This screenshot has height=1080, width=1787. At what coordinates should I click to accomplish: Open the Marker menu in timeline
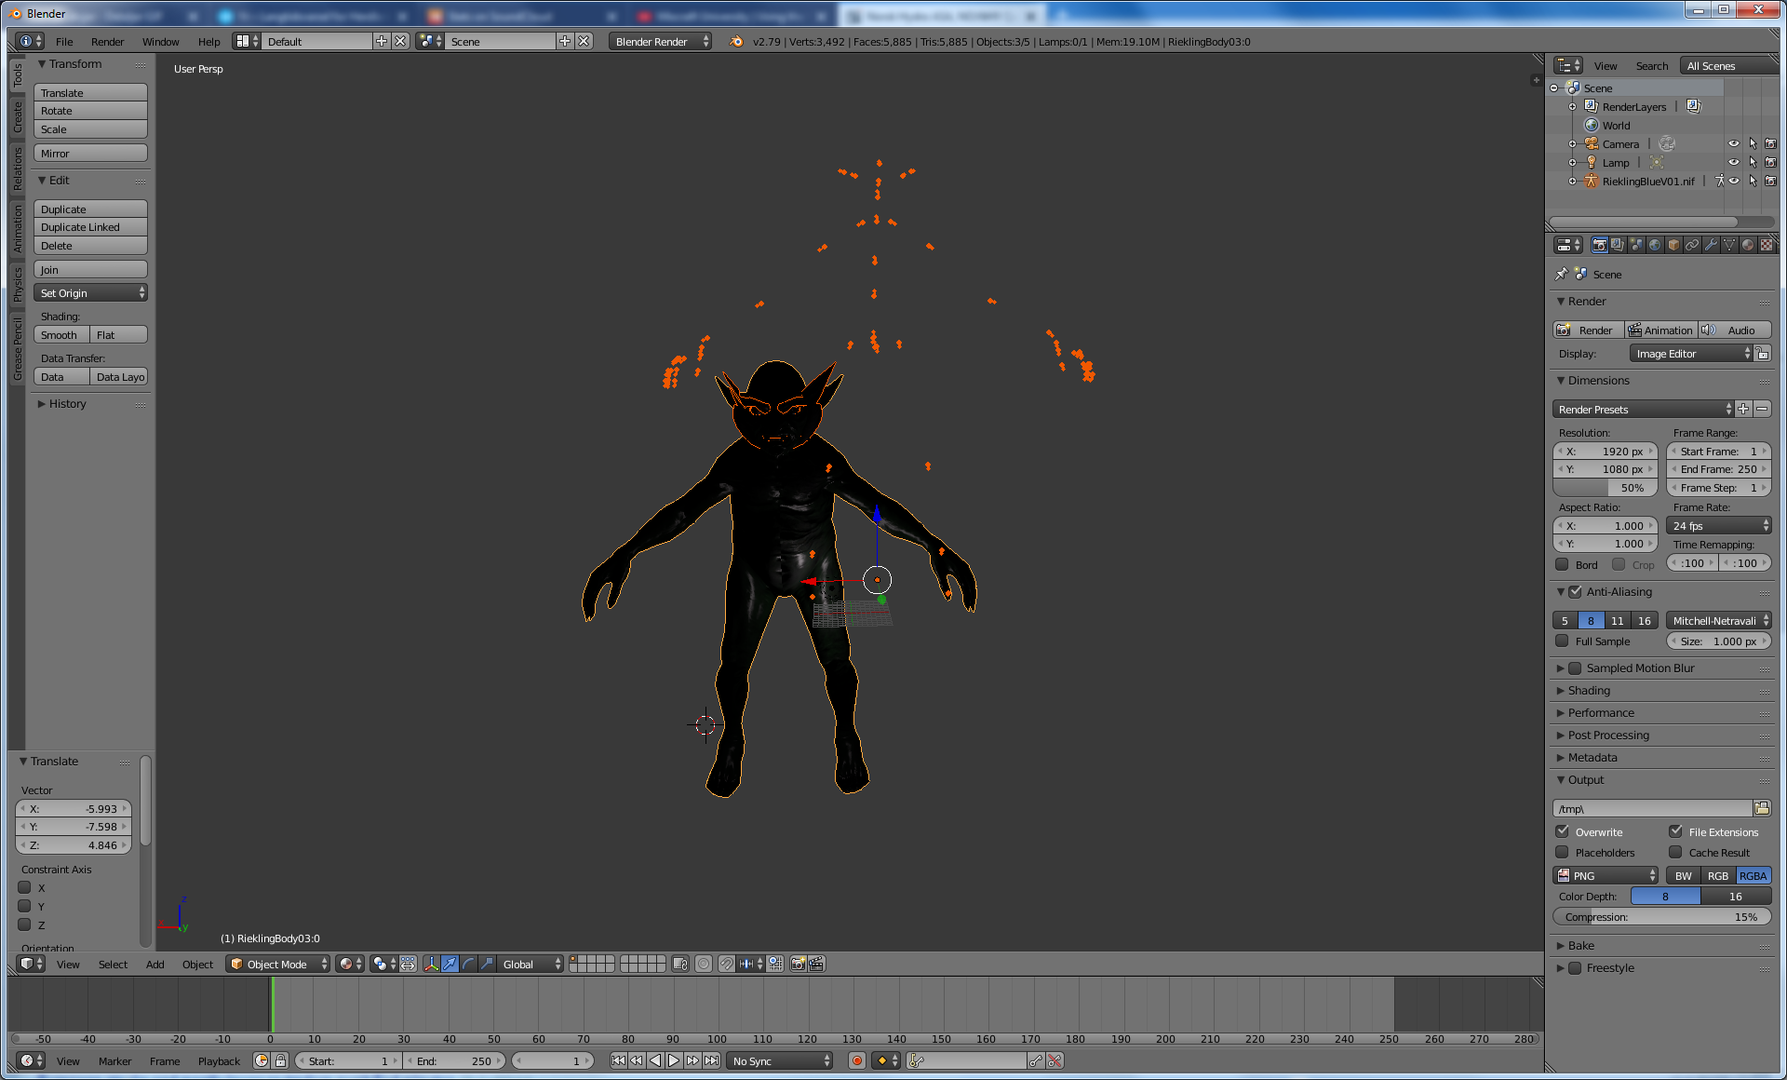(x=115, y=1062)
